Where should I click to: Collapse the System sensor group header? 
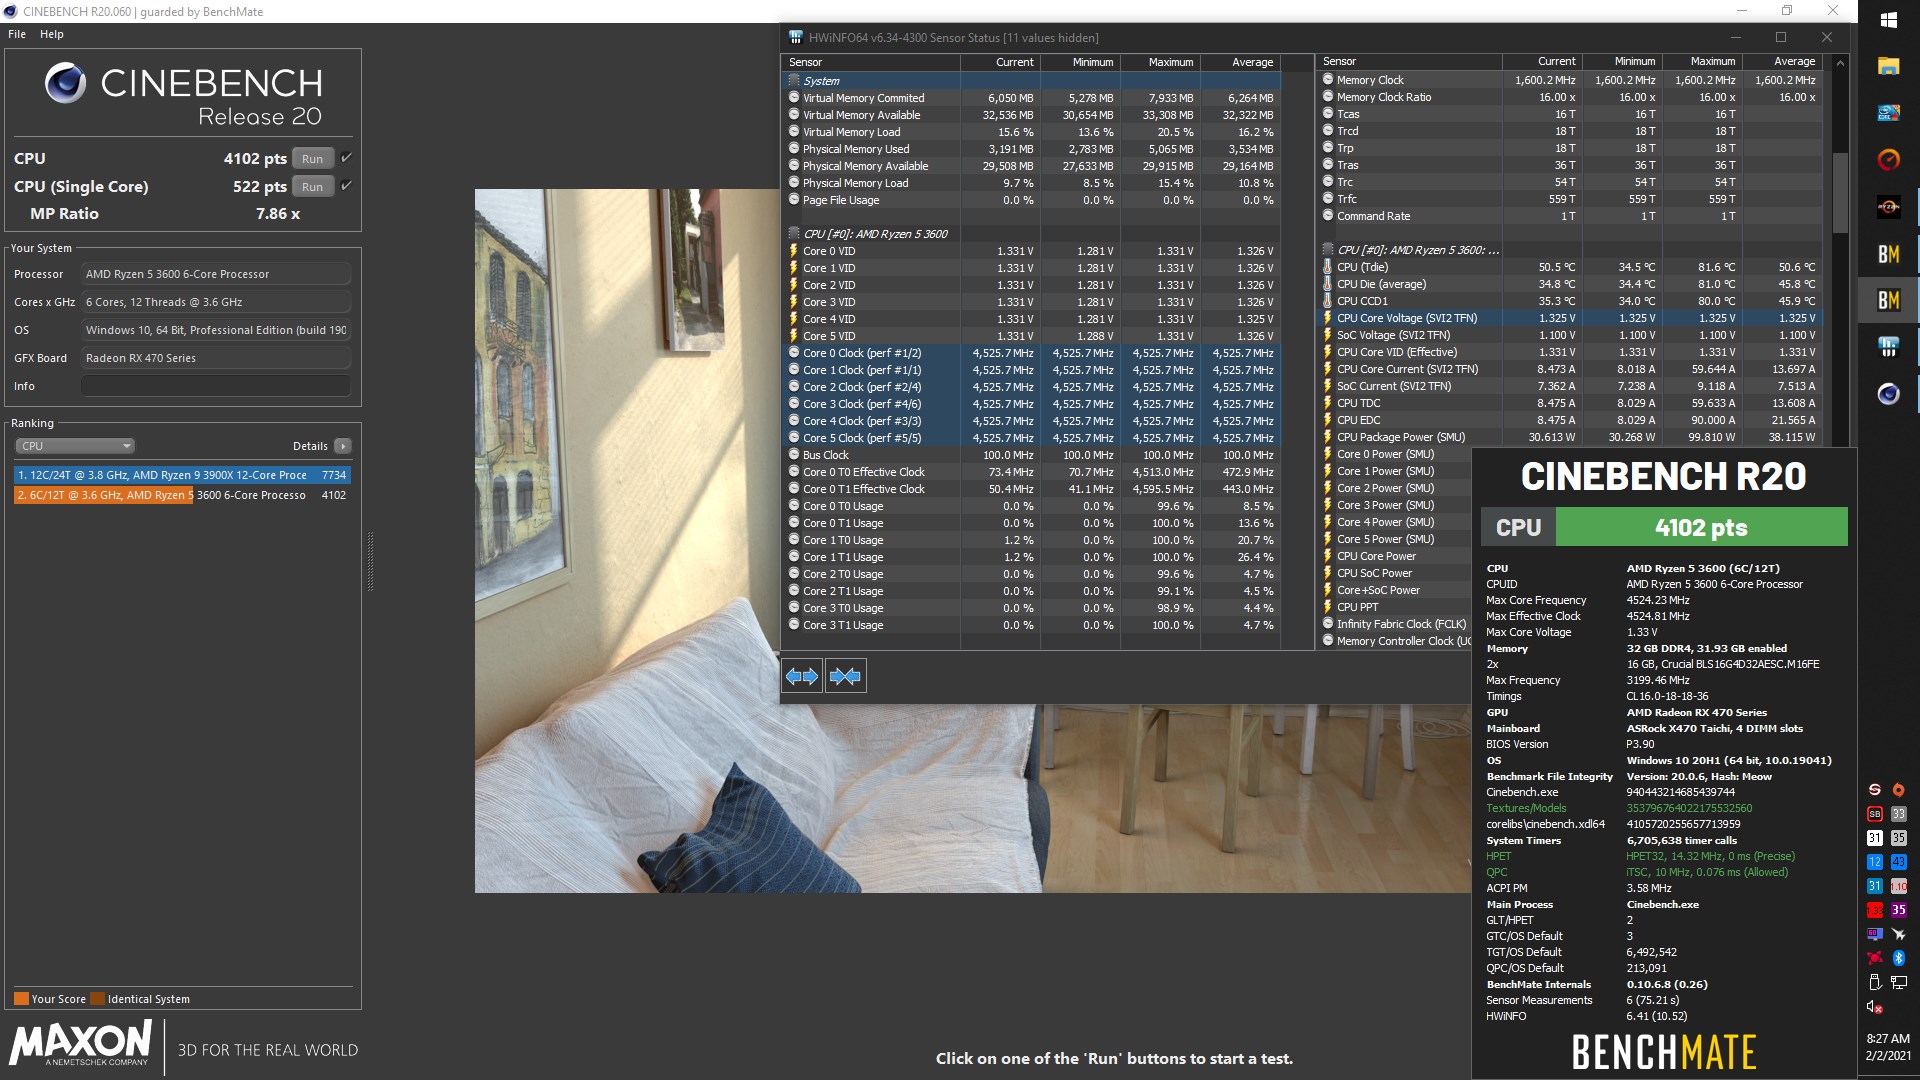pyautogui.click(x=794, y=81)
